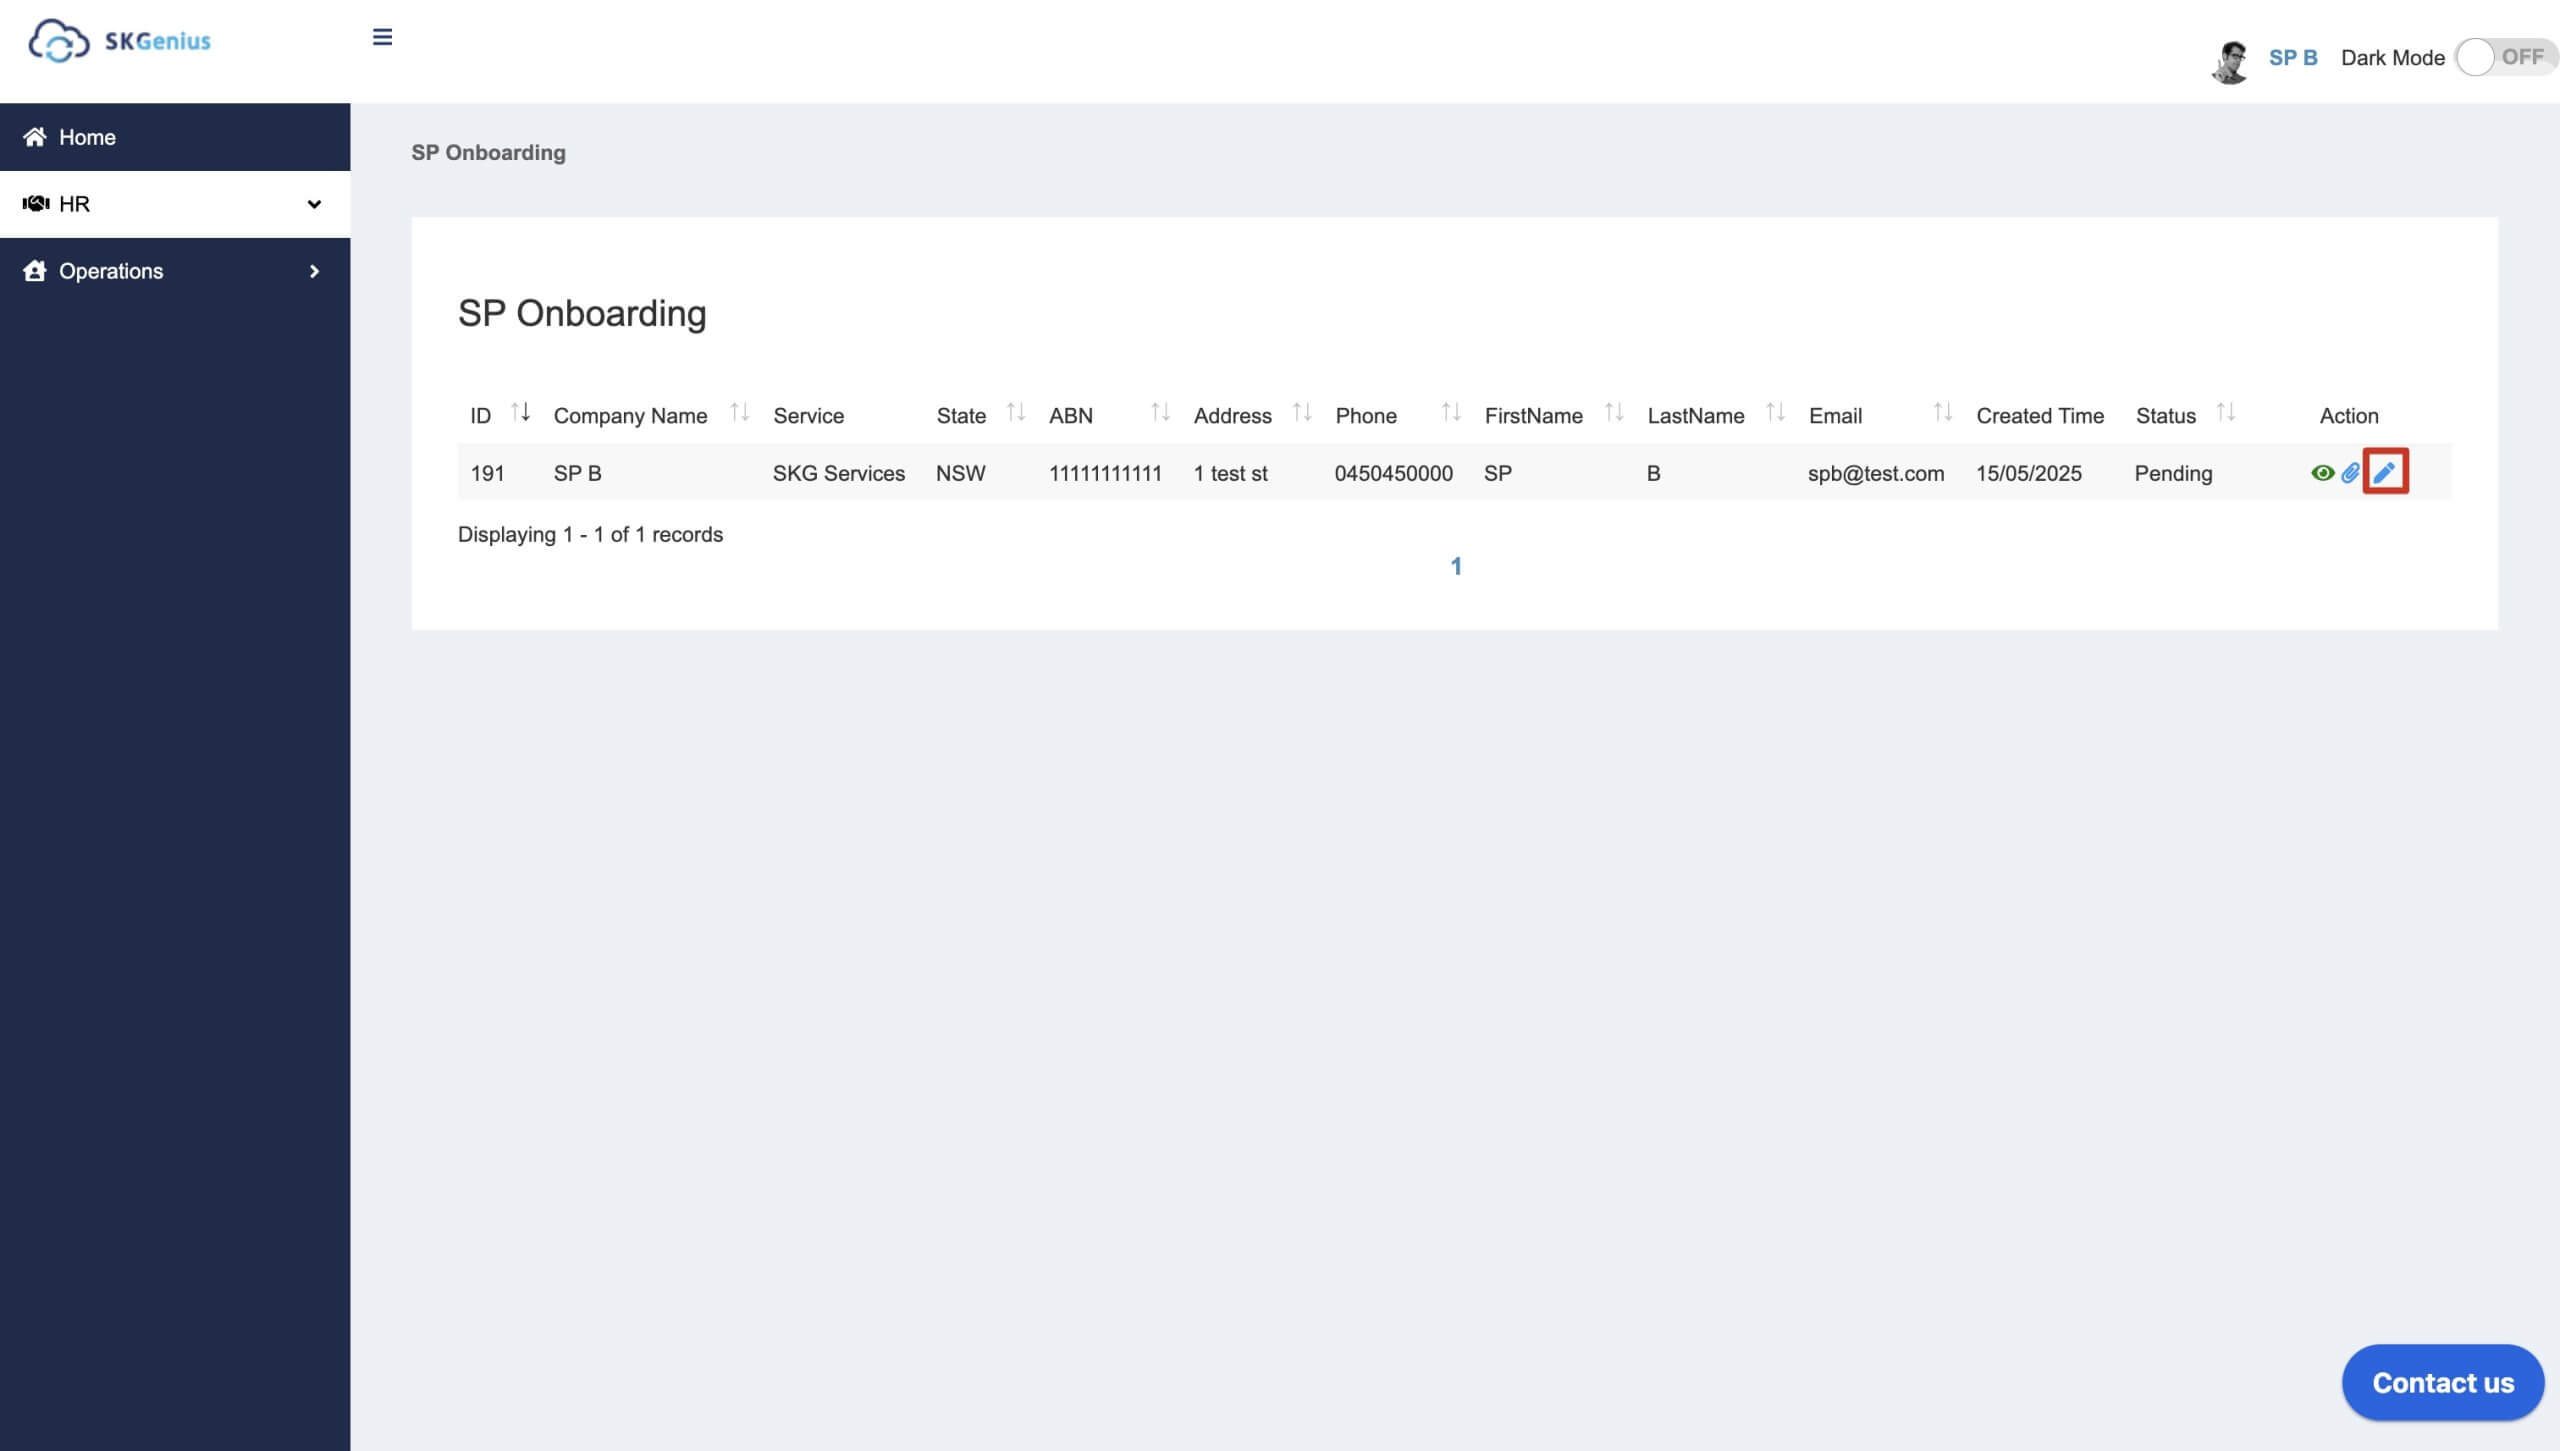2560x1451 pixels.
Task: Click created date 15/05/2025
Action: pos(2028,474)
